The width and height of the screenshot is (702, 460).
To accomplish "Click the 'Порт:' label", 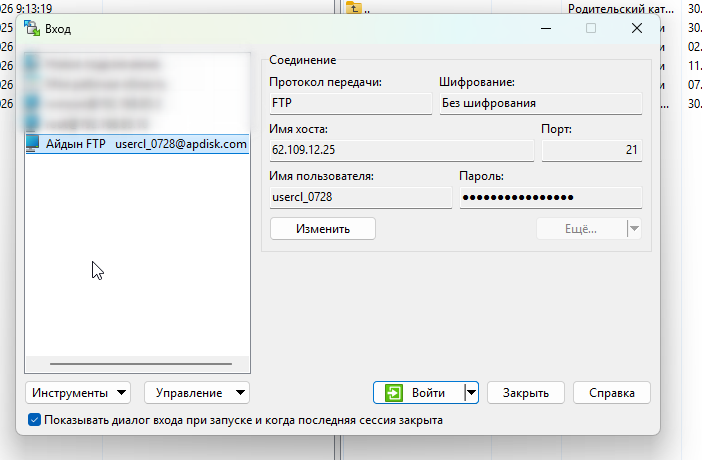I will click(x=556, y=129).
